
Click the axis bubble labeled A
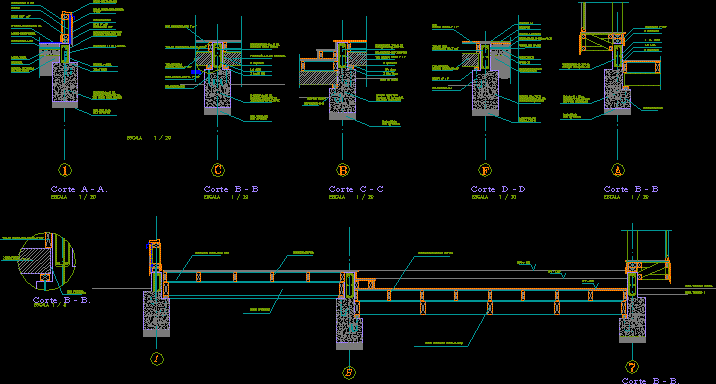(x=618, y=170)
